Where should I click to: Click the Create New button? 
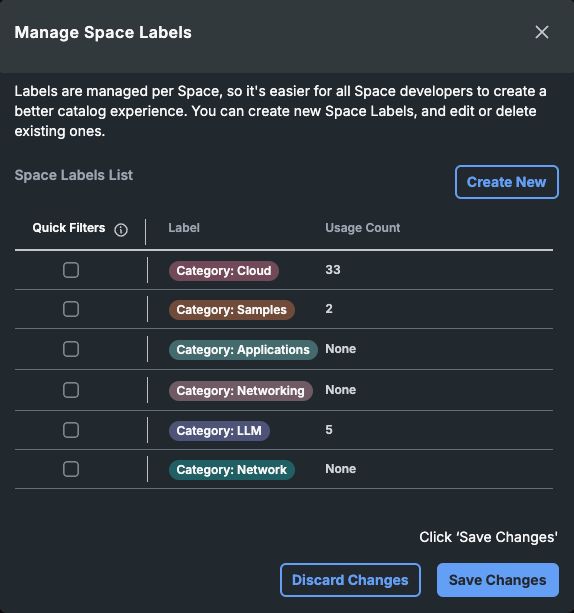(507, 182)
